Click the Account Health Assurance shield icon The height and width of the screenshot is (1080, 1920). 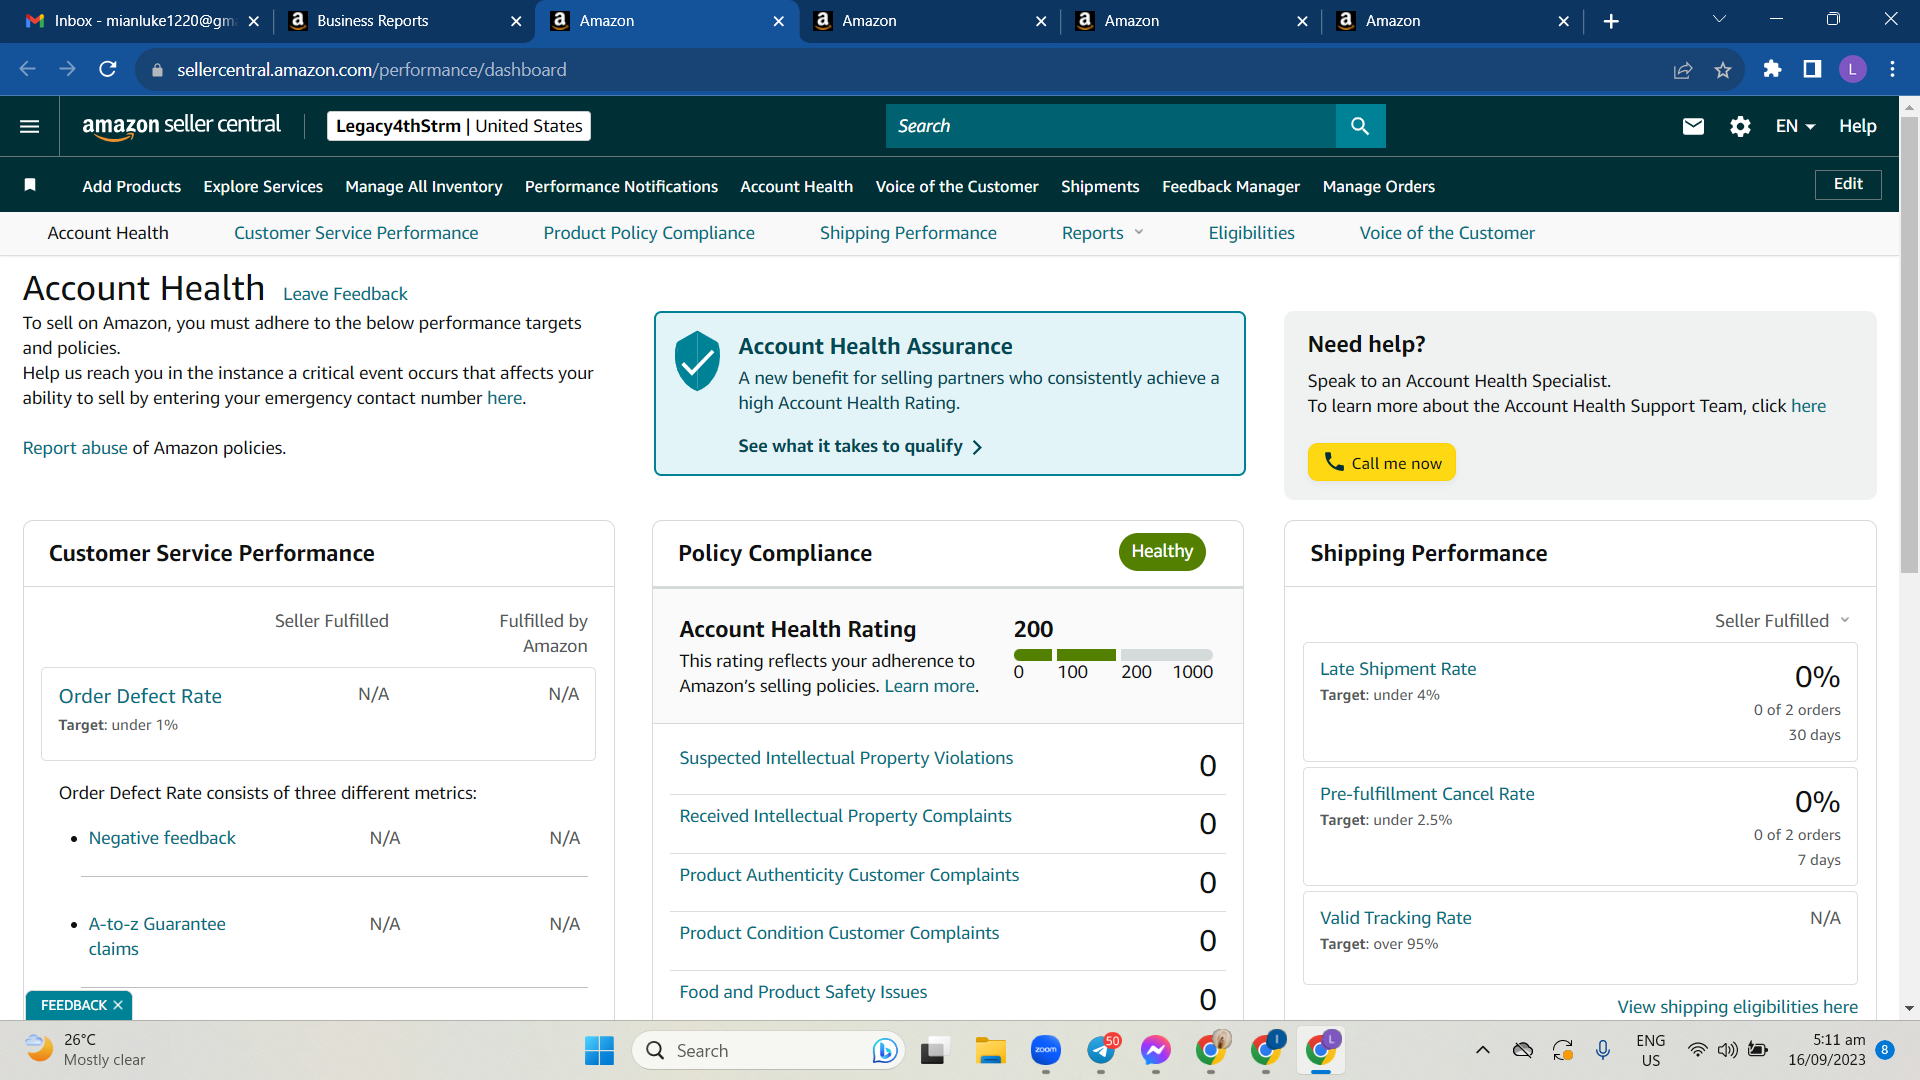(697, 361)
